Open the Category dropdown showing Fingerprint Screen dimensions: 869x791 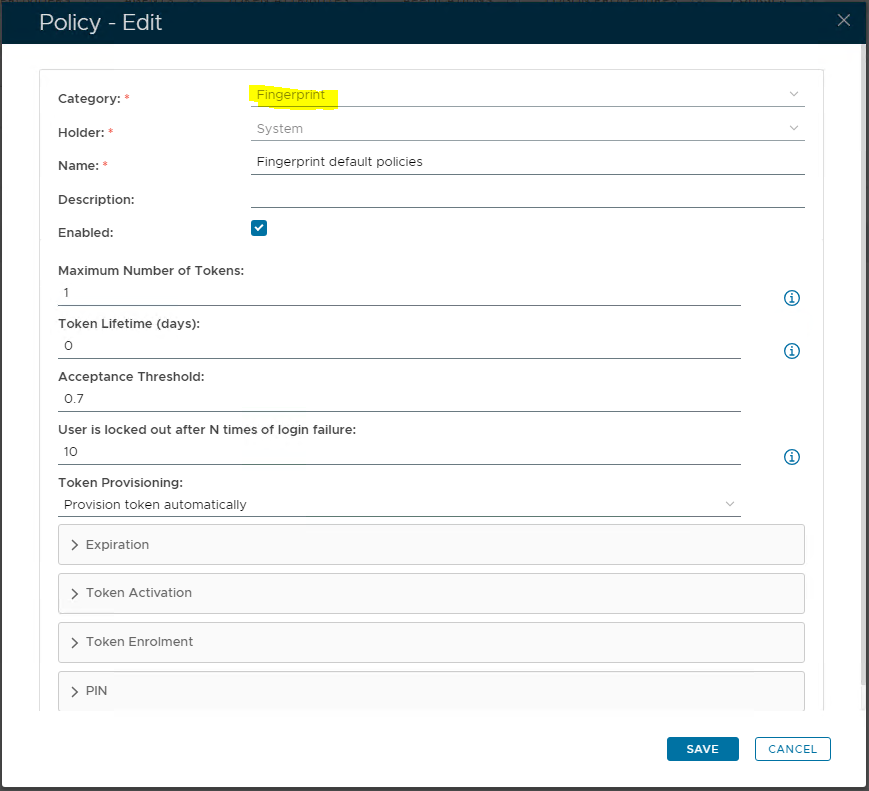pos(527,95)
